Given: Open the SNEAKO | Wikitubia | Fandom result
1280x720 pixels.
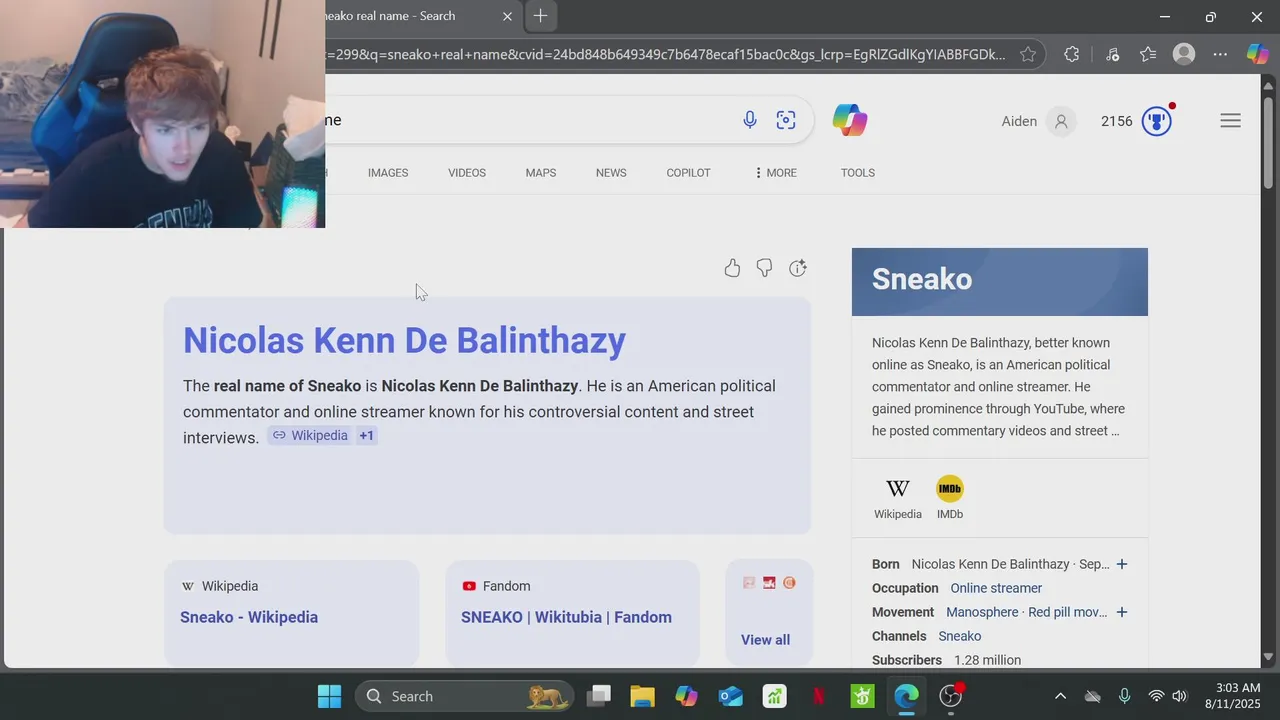Looking at the screenshot, I should click(x=572, y=613).
